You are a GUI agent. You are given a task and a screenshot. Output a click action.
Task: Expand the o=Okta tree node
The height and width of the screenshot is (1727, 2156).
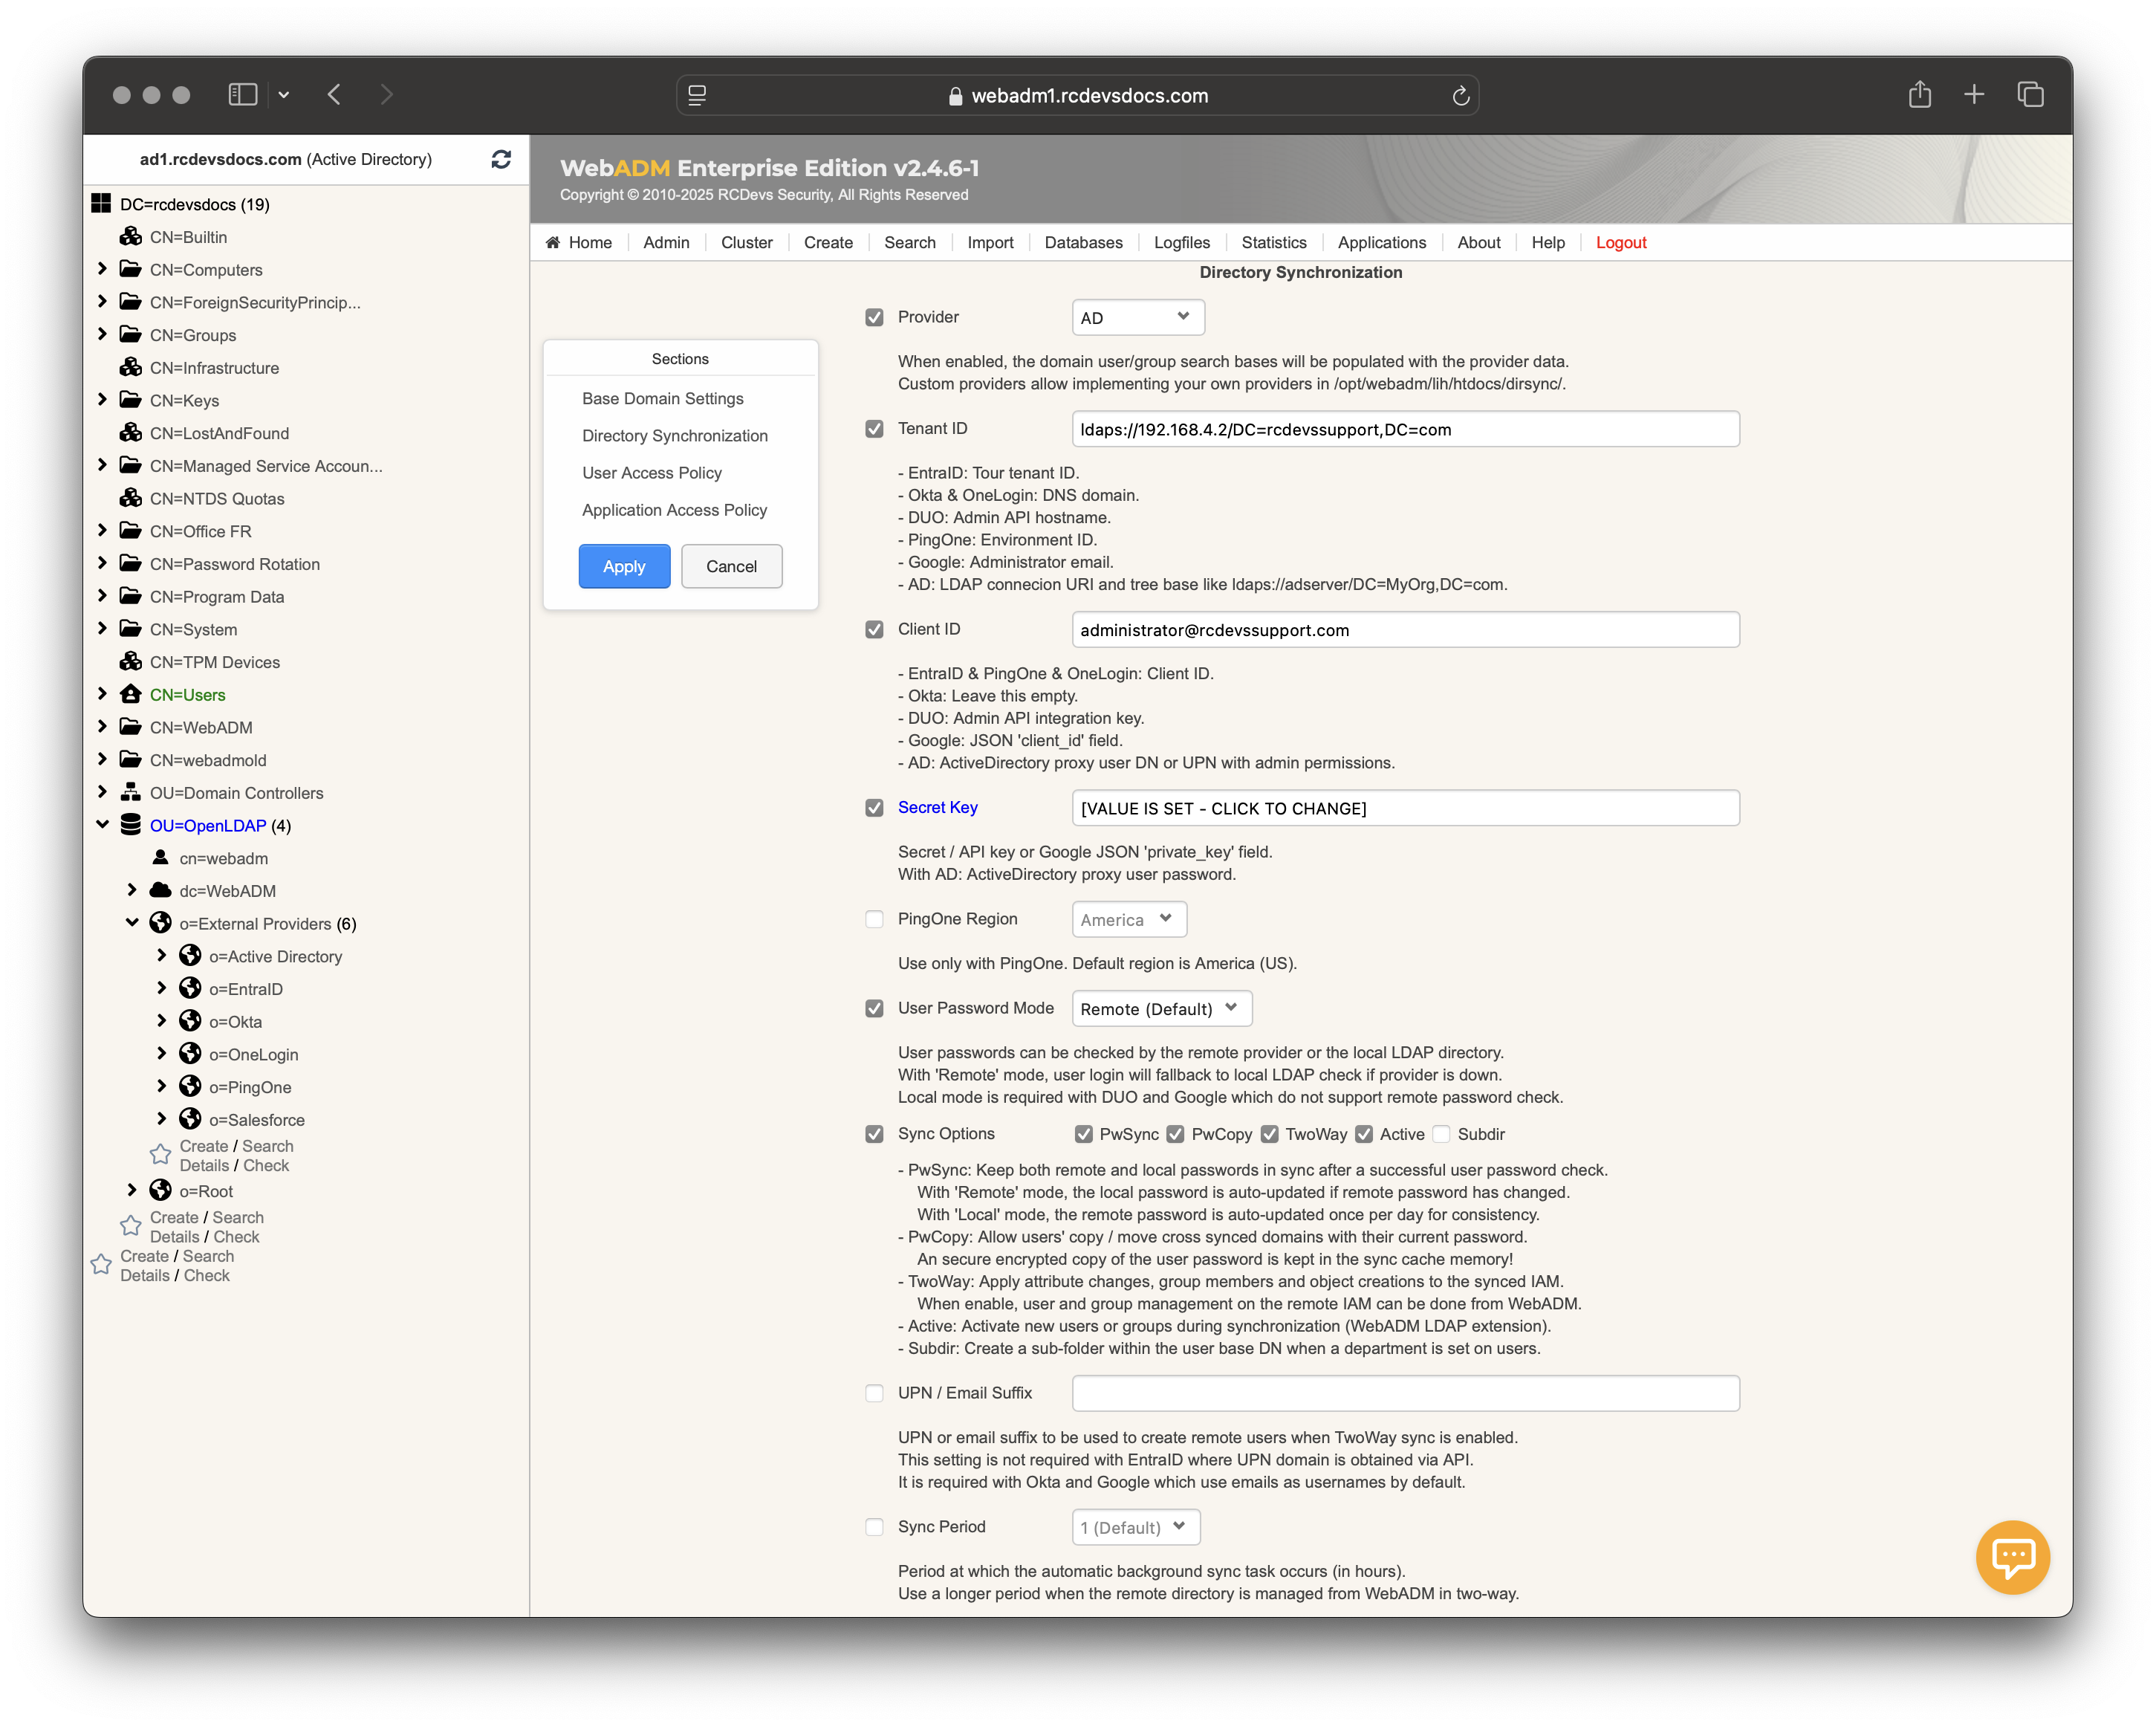(x=162, y=1020)
